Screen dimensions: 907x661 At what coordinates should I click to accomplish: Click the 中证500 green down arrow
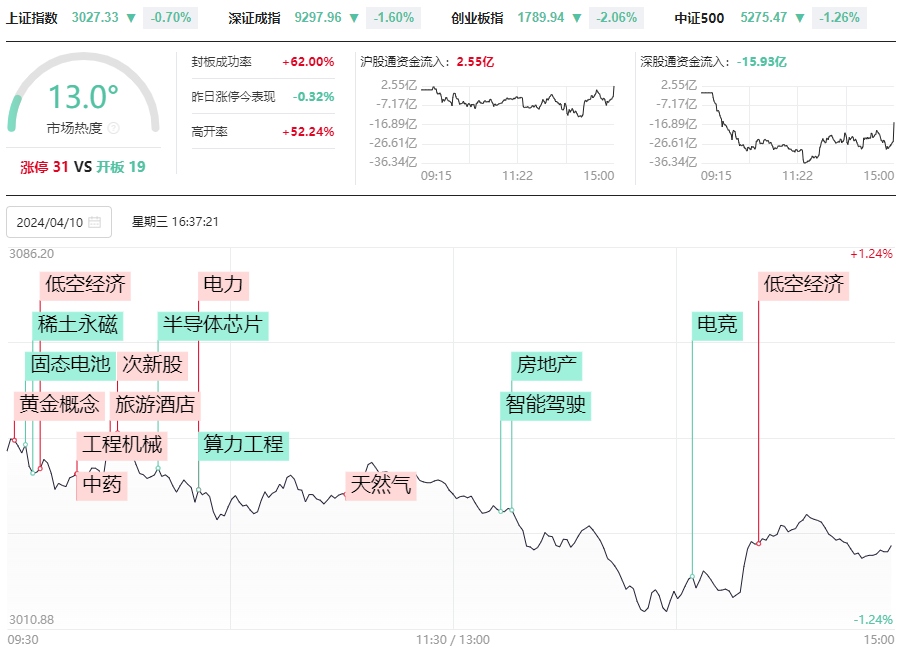[x=800, y=19]
